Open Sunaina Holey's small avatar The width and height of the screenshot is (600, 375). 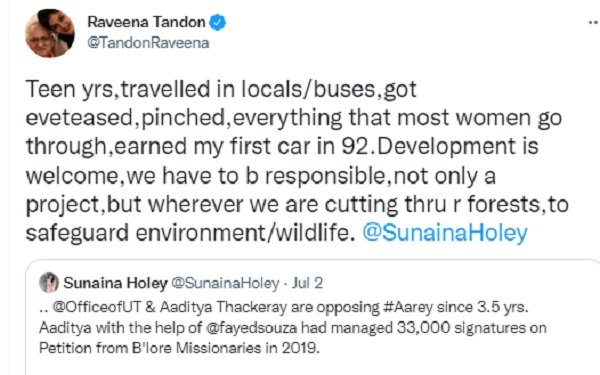pos(49,283)
